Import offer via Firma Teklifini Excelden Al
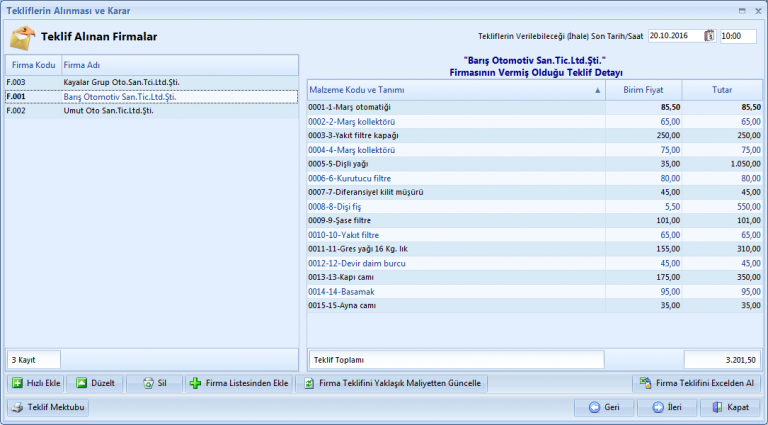 tap(696, 383)
